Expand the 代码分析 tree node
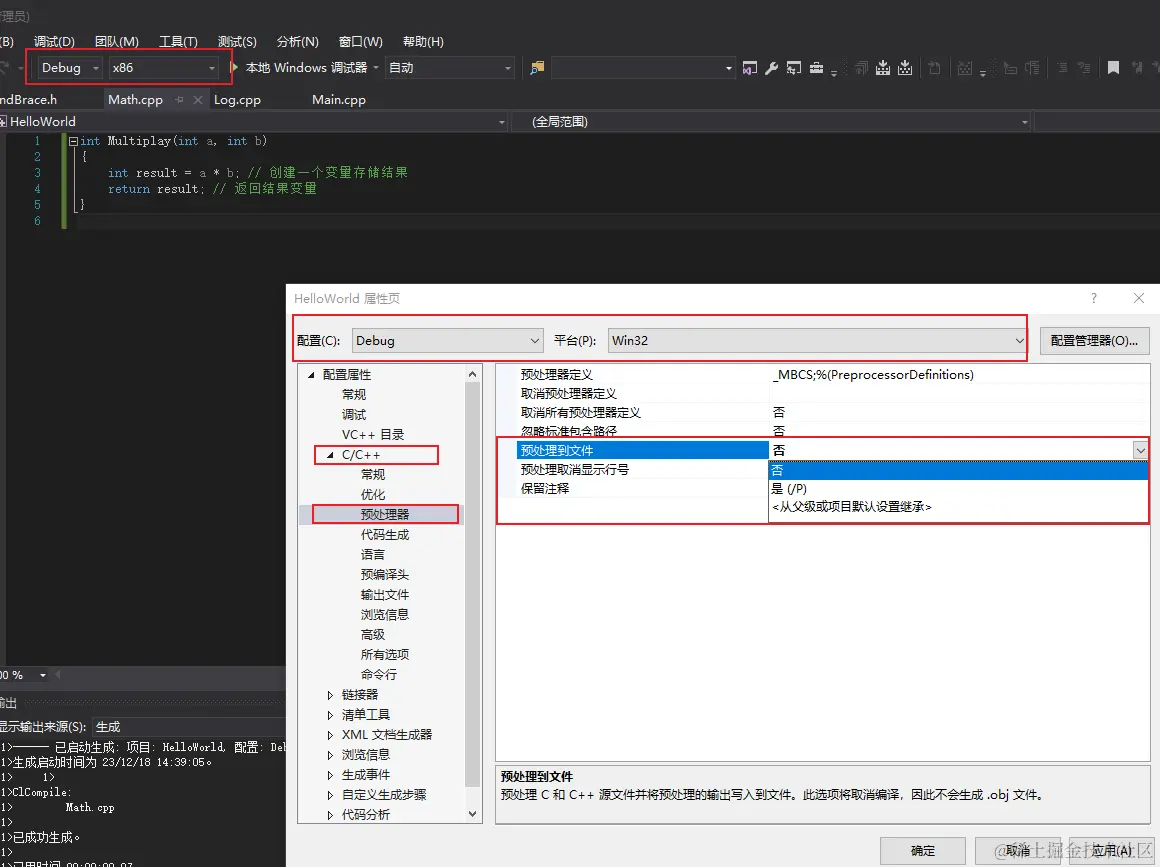The width and height of the screenshot is (1160, 867). [330, 814]
